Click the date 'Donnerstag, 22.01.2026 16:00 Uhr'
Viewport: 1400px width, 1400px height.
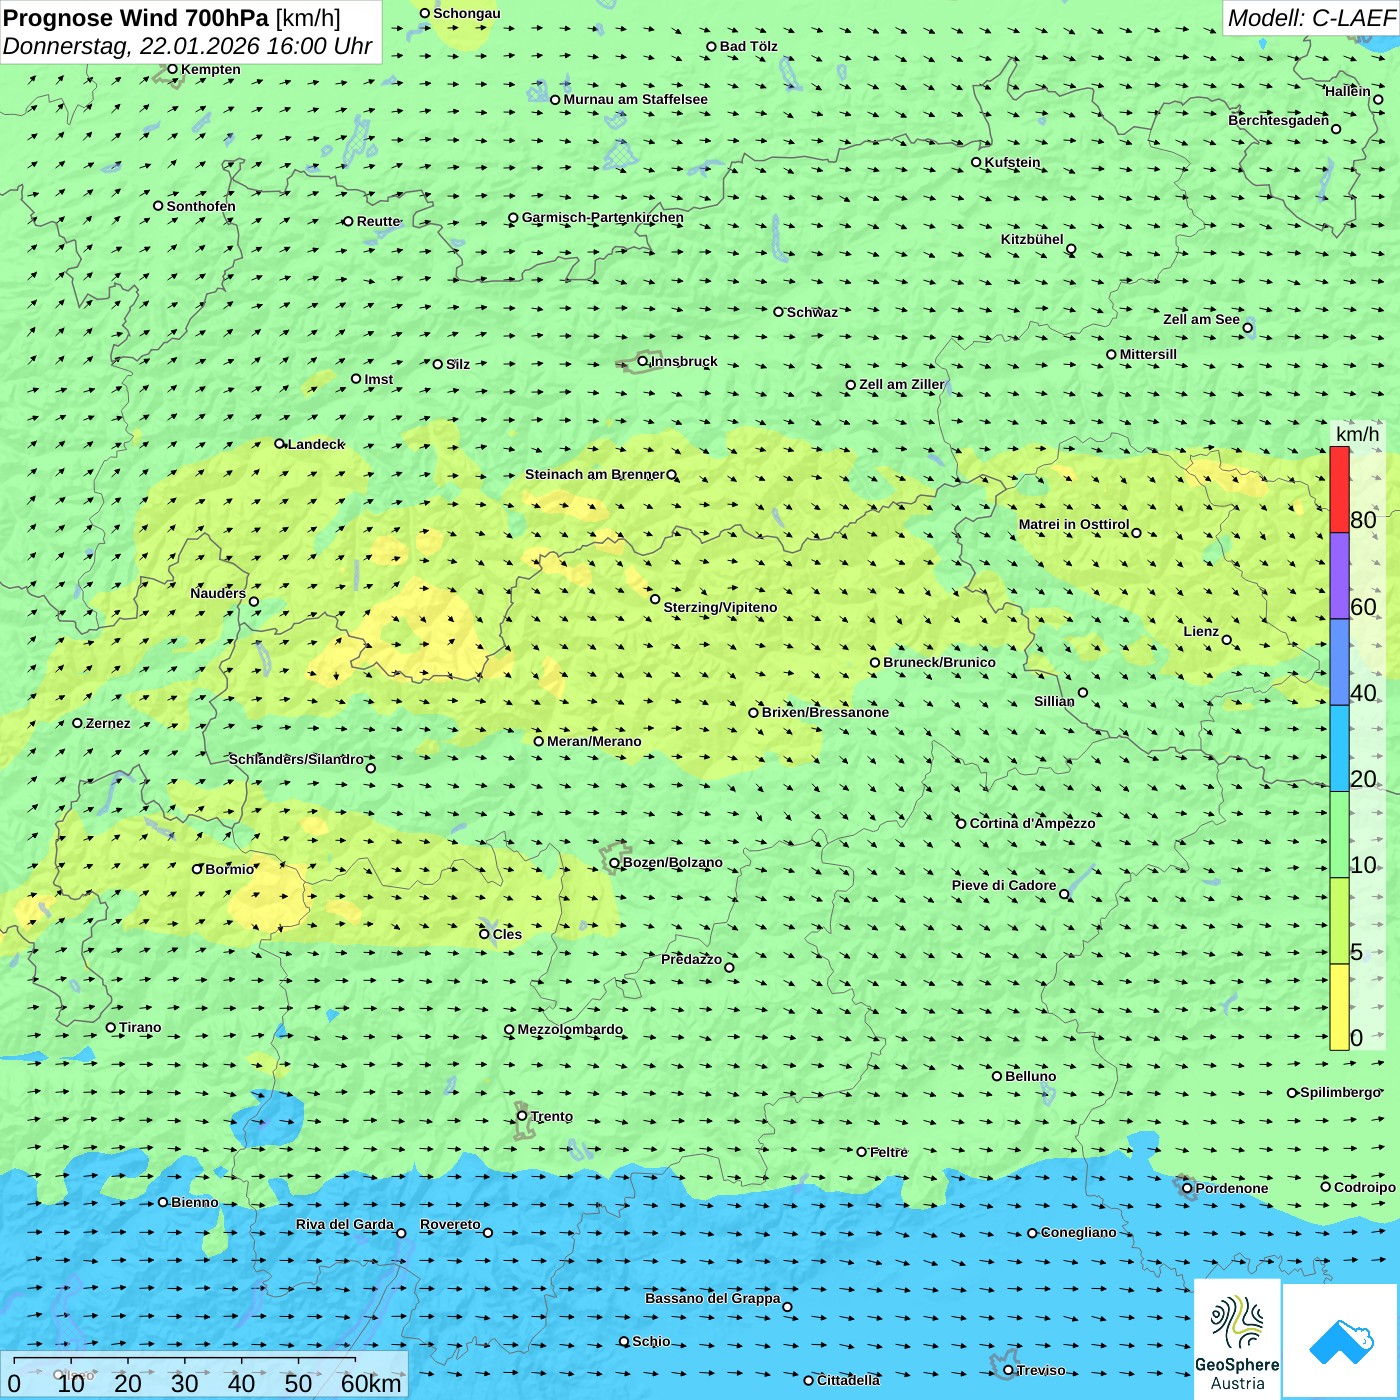[x=187, y=47]
